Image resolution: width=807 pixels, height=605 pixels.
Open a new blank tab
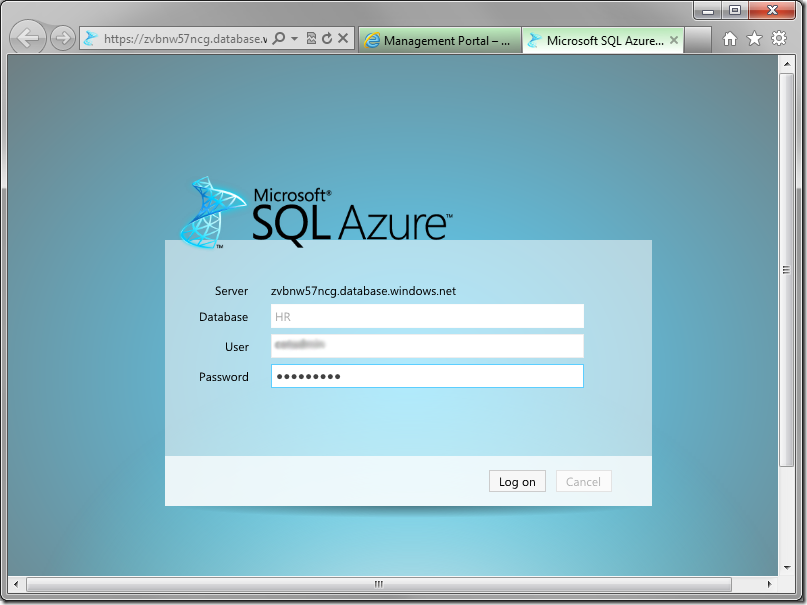[x=698, y=40]
